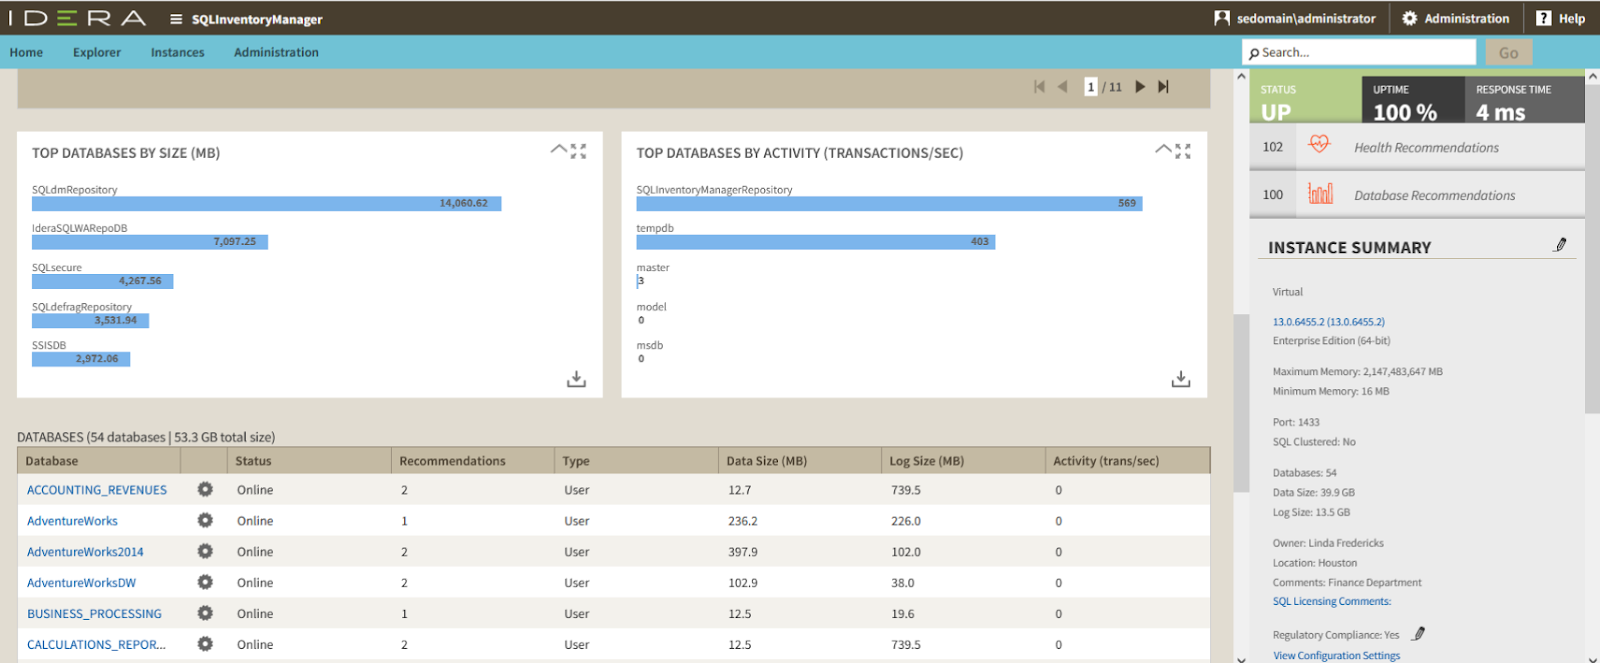Export the Top Databases by Size chart

coord(577,379)
